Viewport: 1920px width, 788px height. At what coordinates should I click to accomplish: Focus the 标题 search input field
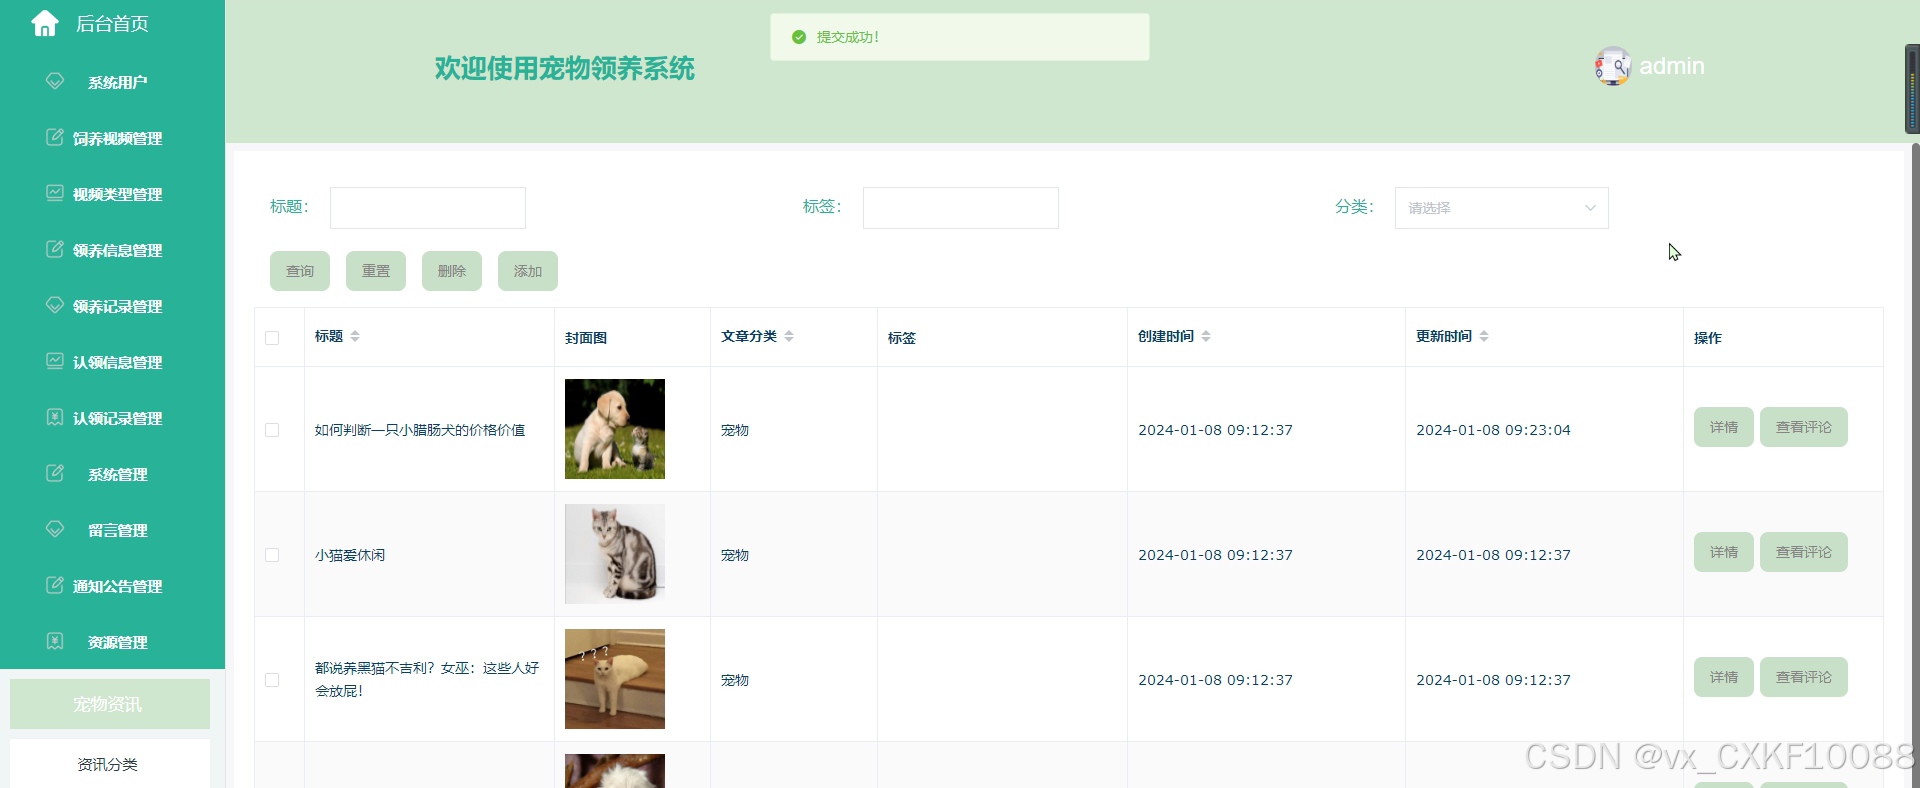(428, 208)
